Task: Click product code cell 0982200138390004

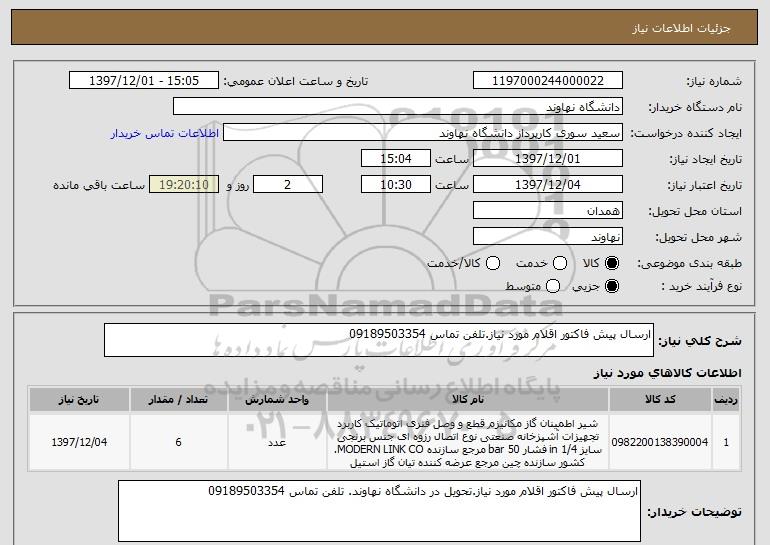Action: click(x=660, y=442)
